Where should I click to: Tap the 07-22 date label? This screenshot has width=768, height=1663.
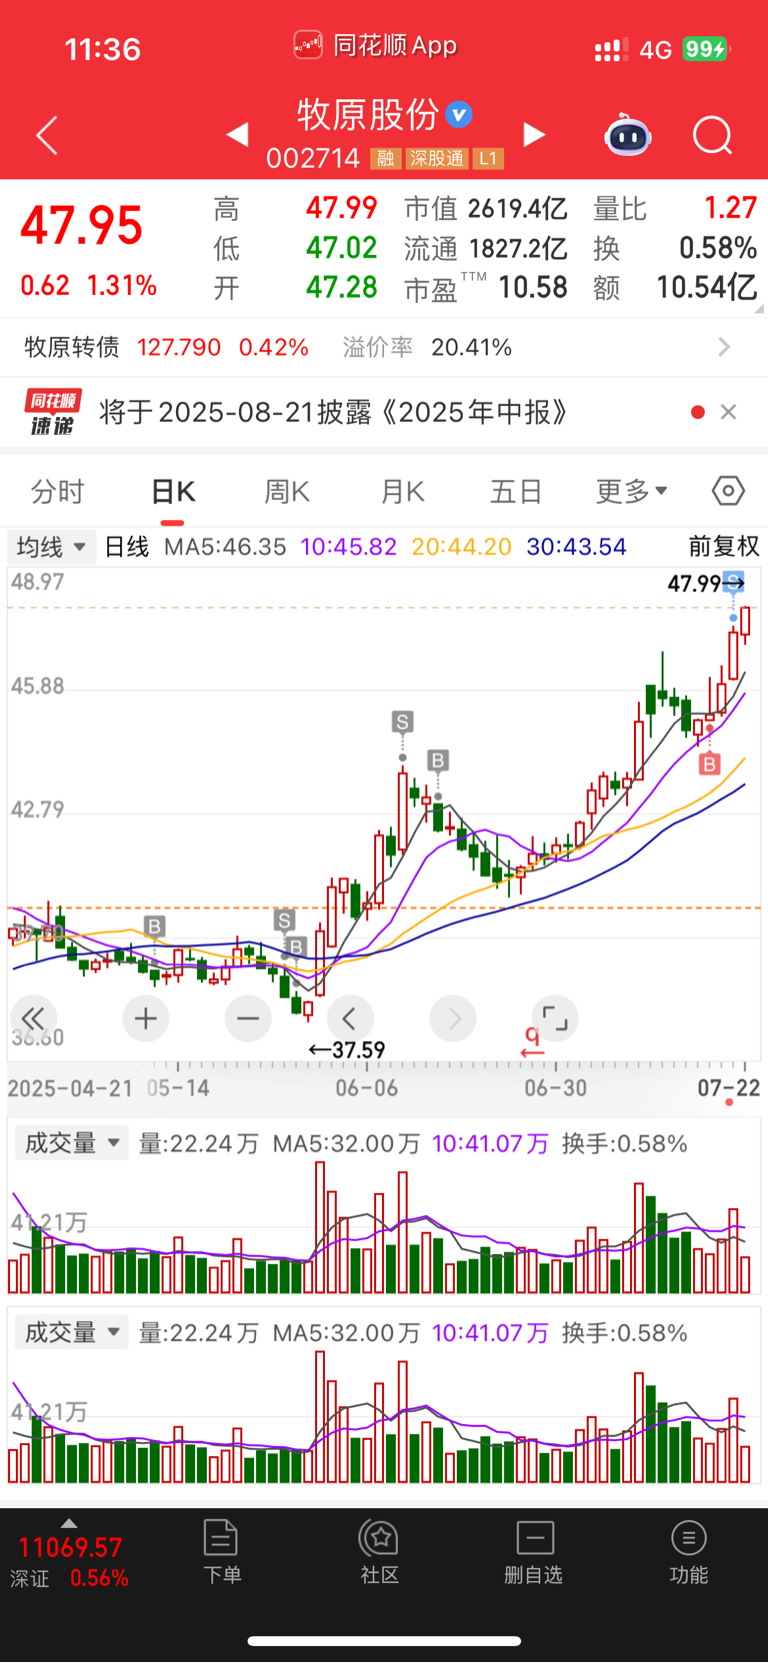click(729, 1088)
